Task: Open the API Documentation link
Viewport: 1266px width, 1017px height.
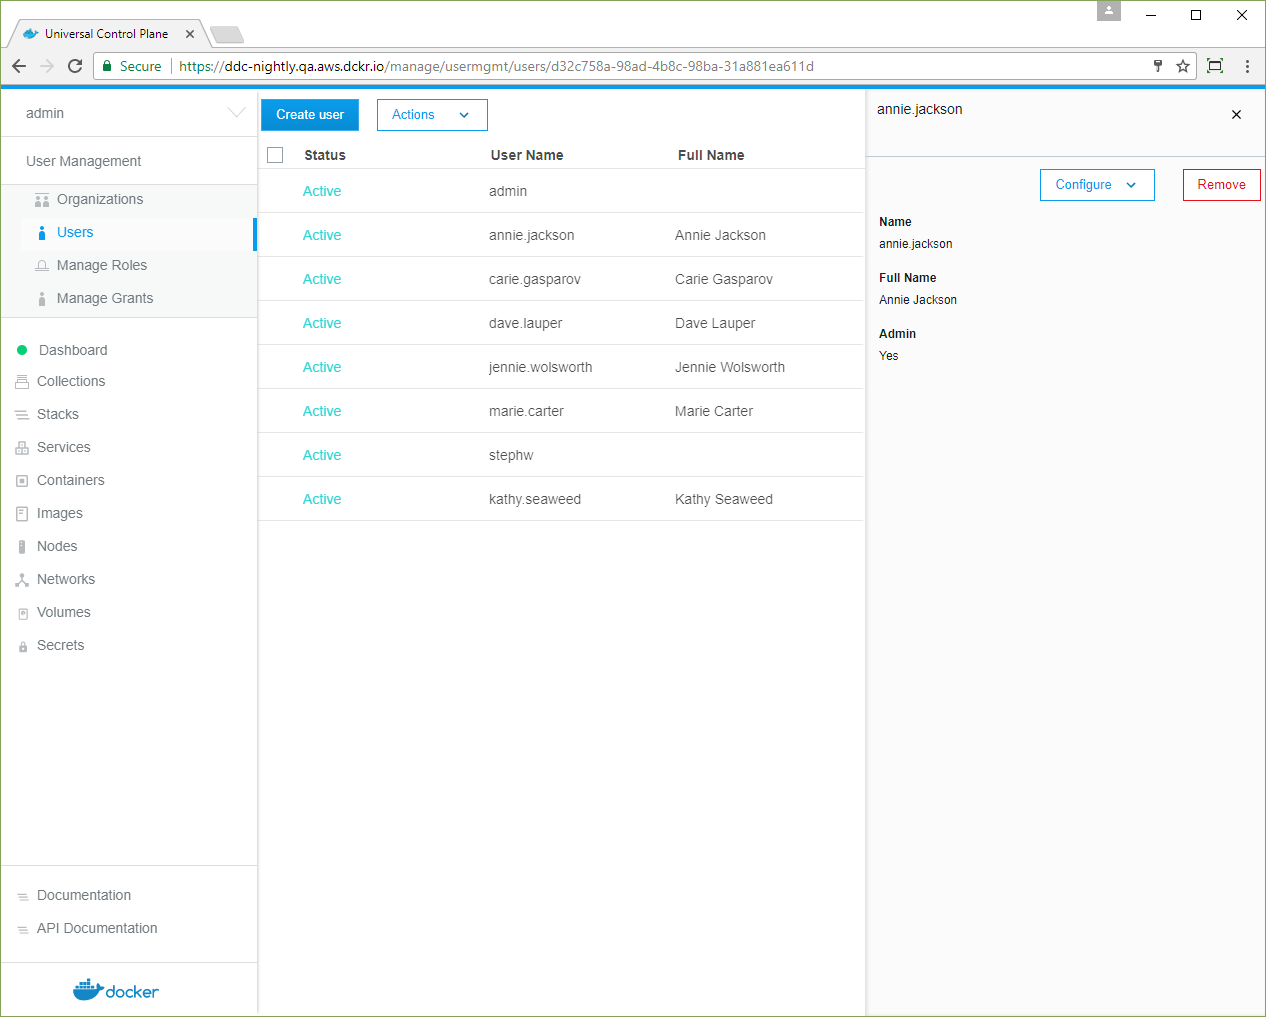Action: 97,928
